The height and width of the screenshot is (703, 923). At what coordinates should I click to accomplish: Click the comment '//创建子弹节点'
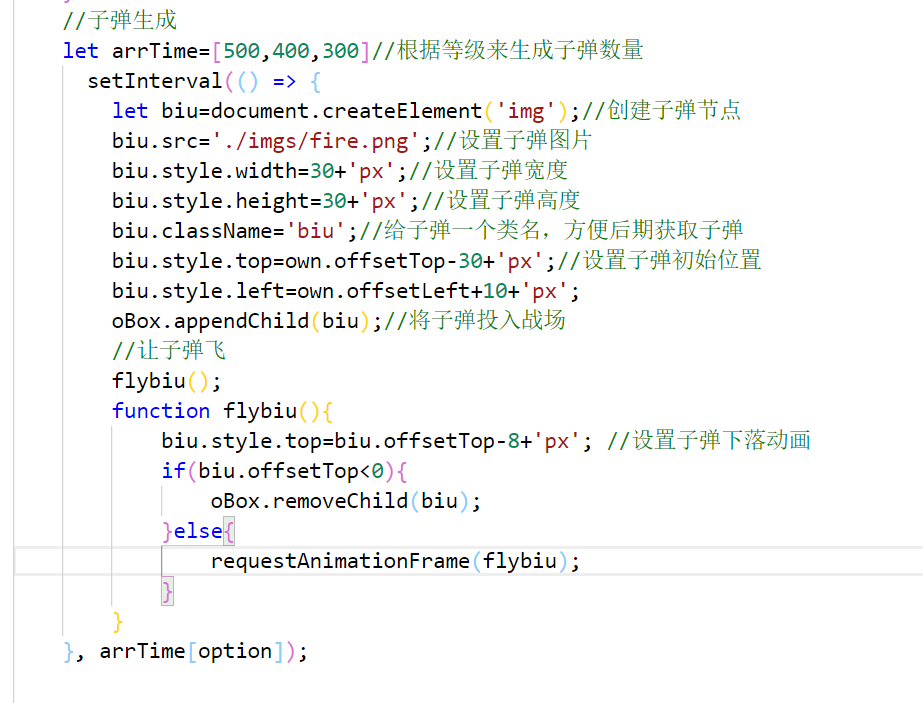(661, 110)
